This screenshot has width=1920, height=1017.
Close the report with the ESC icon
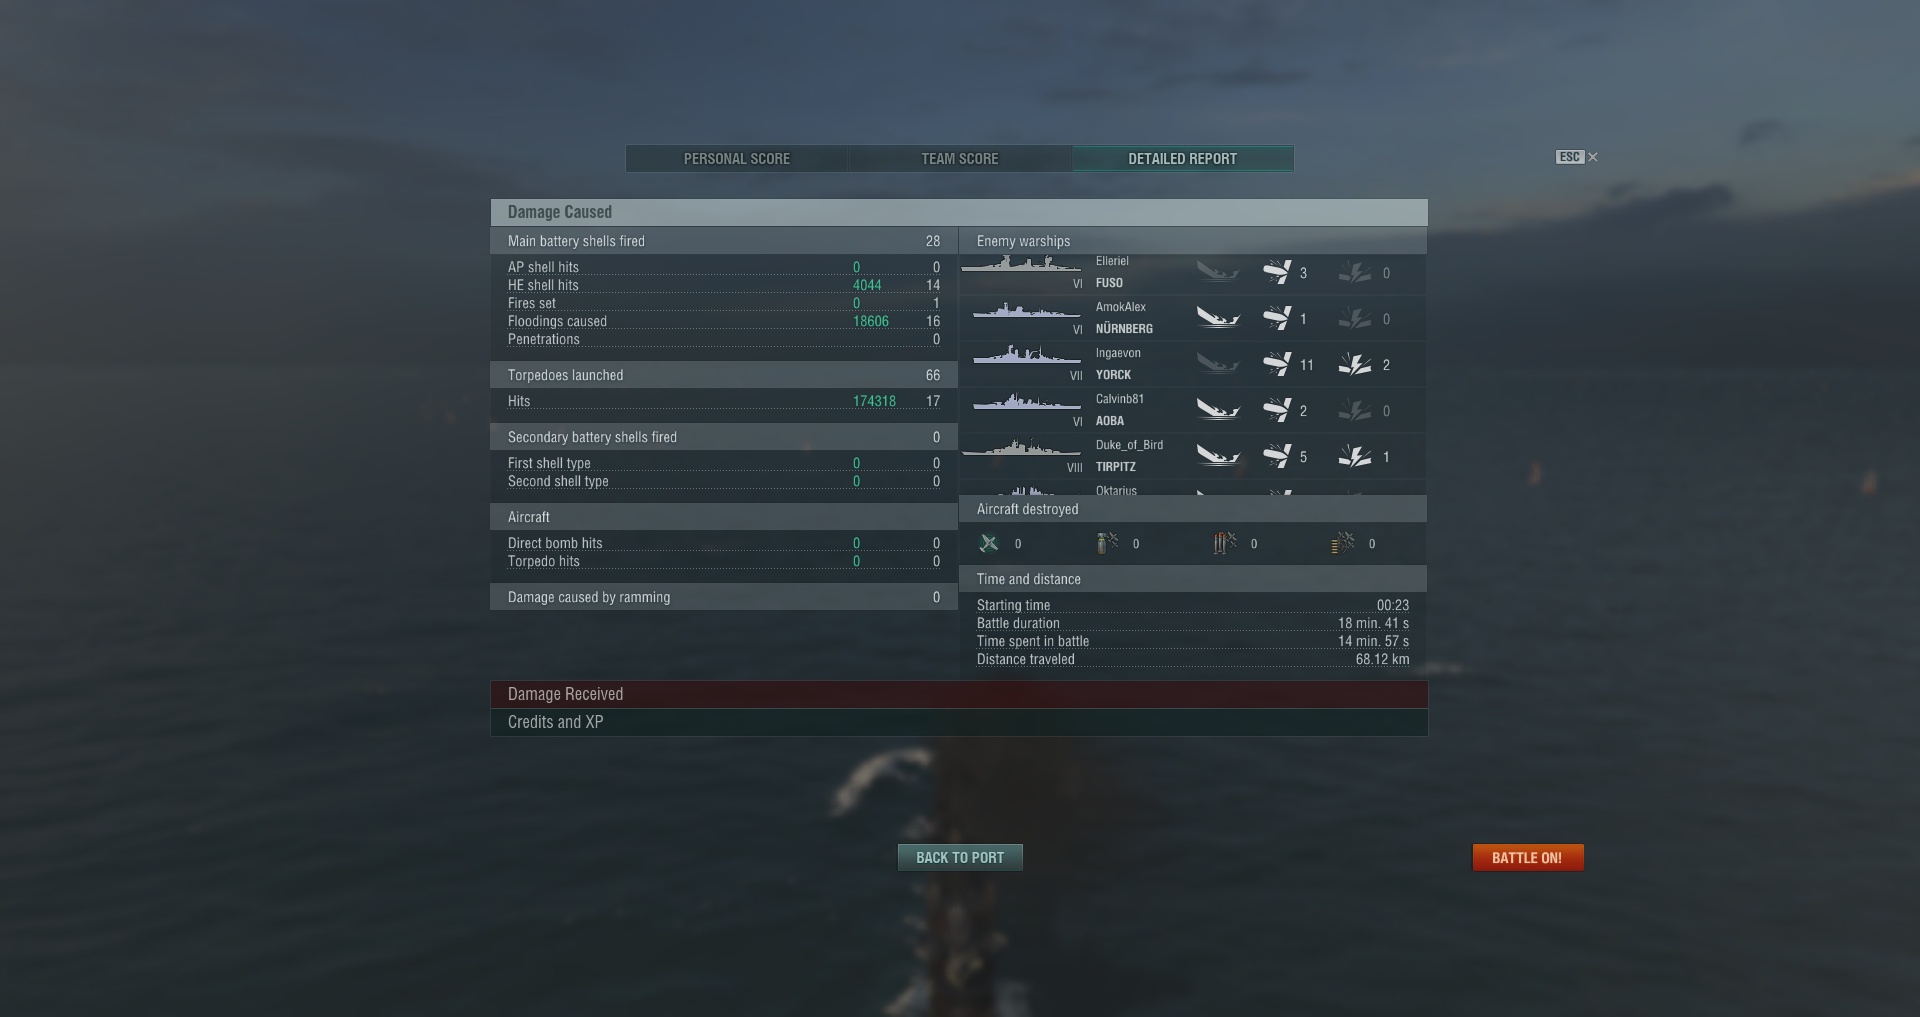1577,157
